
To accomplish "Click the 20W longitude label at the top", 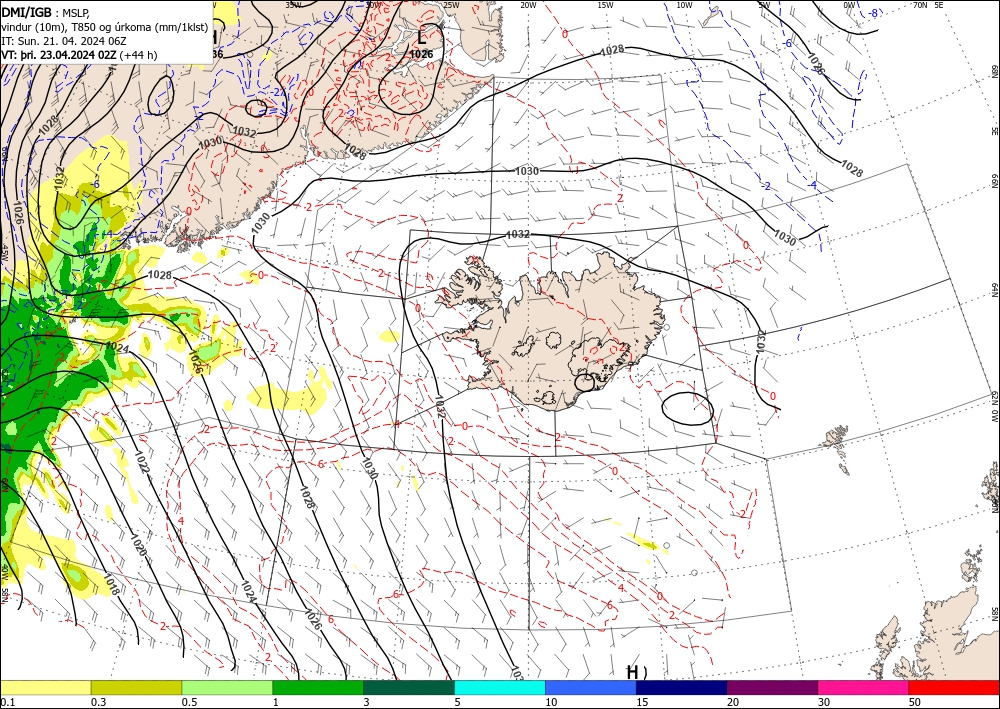I will 528,5.
